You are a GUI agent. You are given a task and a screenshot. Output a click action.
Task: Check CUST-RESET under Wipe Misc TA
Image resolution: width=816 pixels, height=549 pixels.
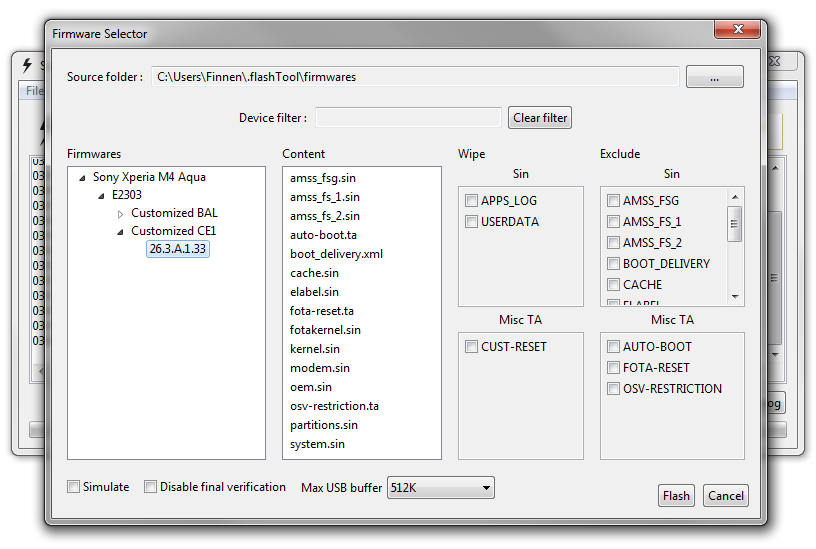(471, 347)
